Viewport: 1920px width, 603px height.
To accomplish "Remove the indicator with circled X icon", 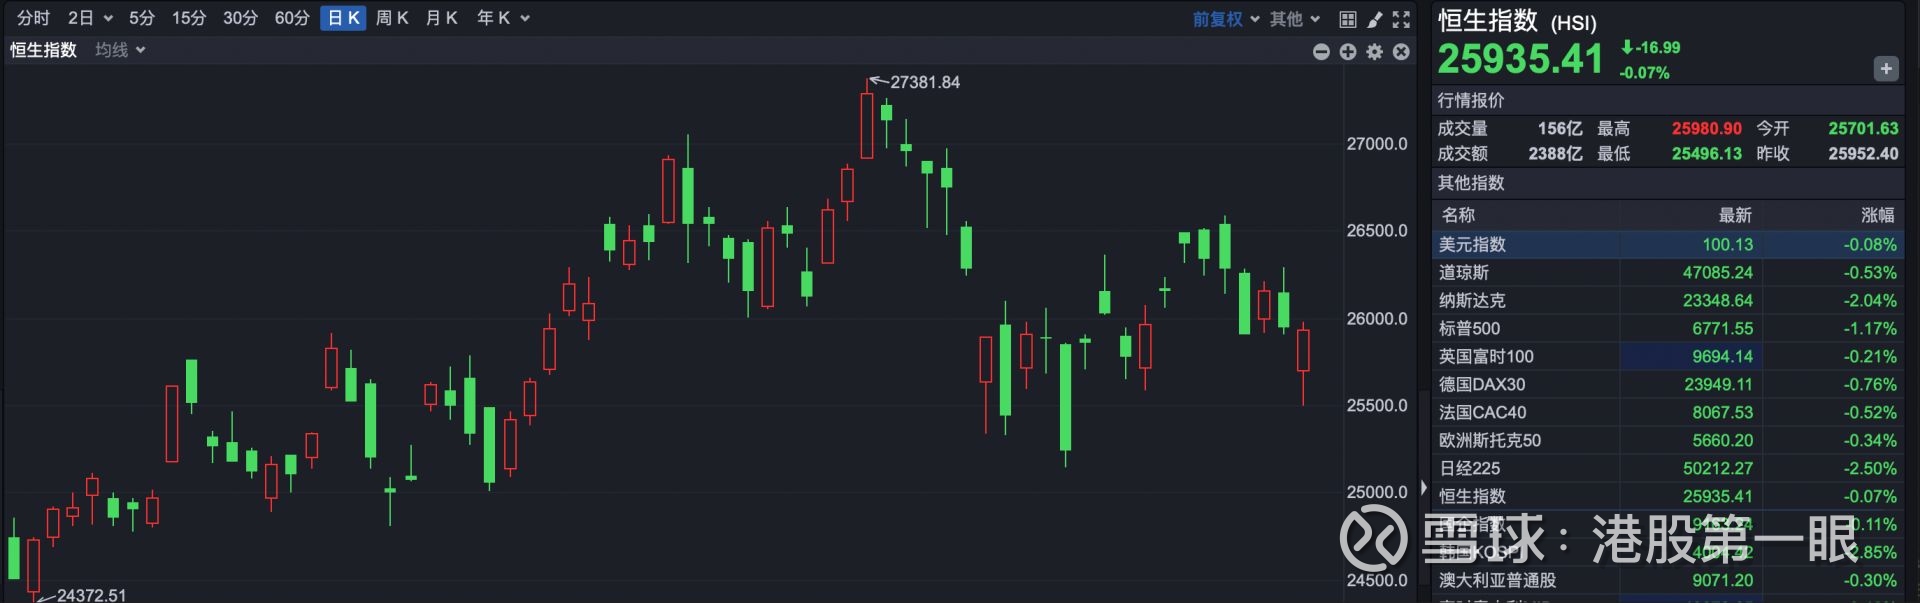I will [1401, 51].
